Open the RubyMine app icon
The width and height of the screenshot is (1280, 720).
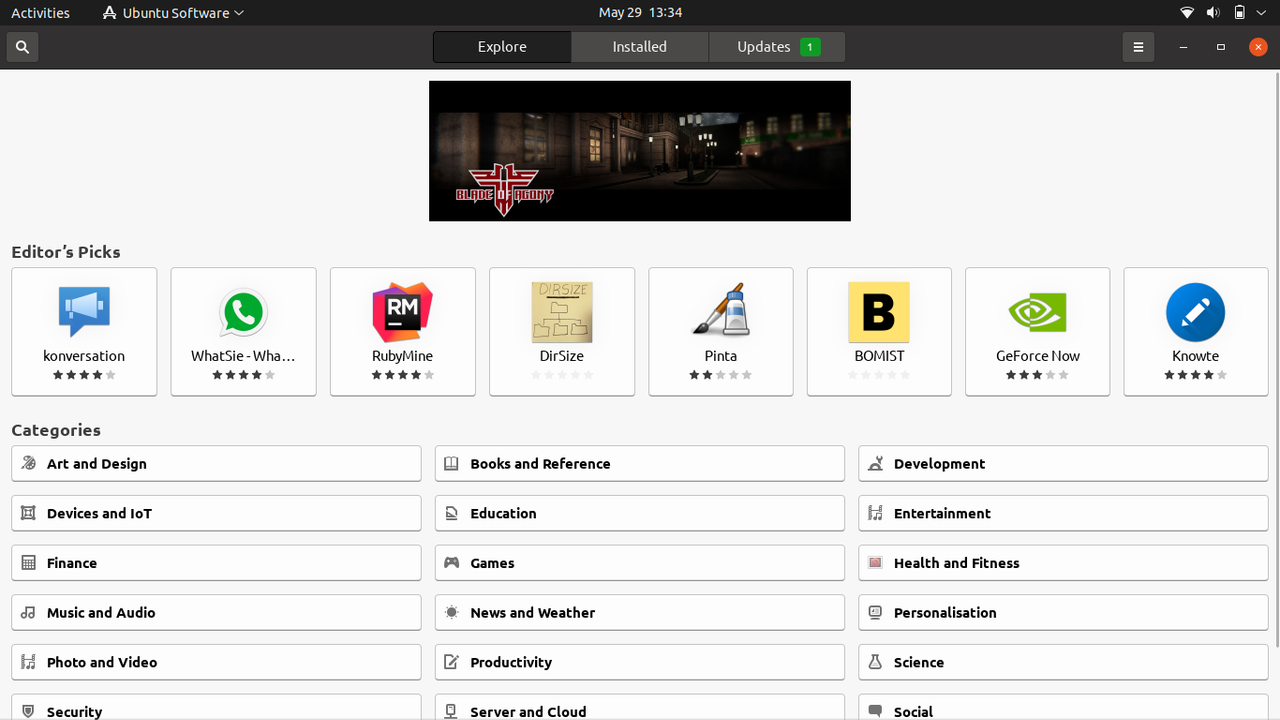click(402, 312)
